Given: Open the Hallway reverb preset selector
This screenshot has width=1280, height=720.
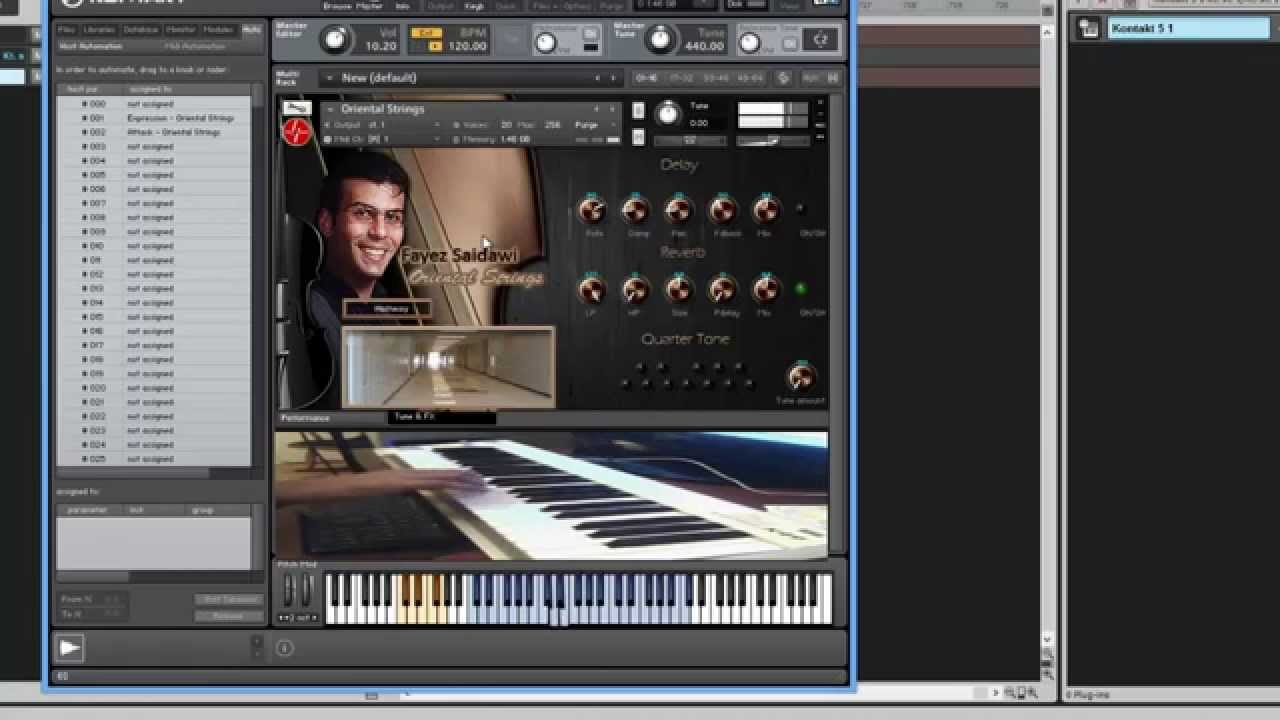Looking at the screenshot, I should [386, 309].
